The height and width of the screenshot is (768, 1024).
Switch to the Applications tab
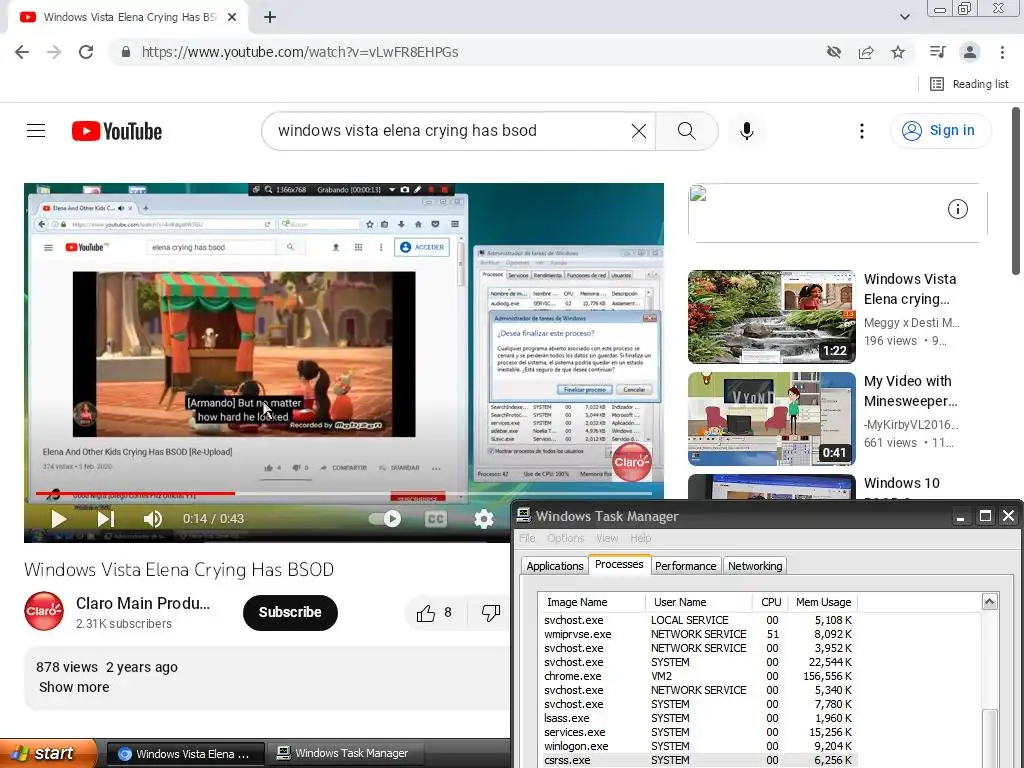tap(554, 566)
